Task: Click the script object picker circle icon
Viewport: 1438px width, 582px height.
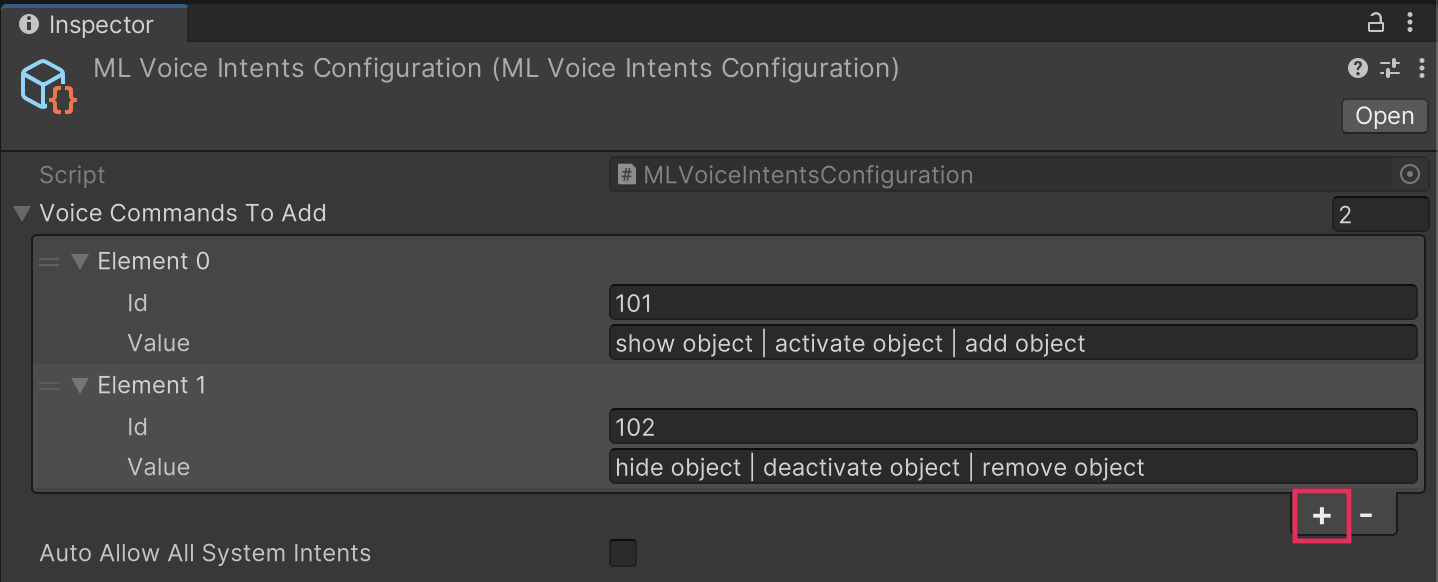Action: [x=1409, y=175]
